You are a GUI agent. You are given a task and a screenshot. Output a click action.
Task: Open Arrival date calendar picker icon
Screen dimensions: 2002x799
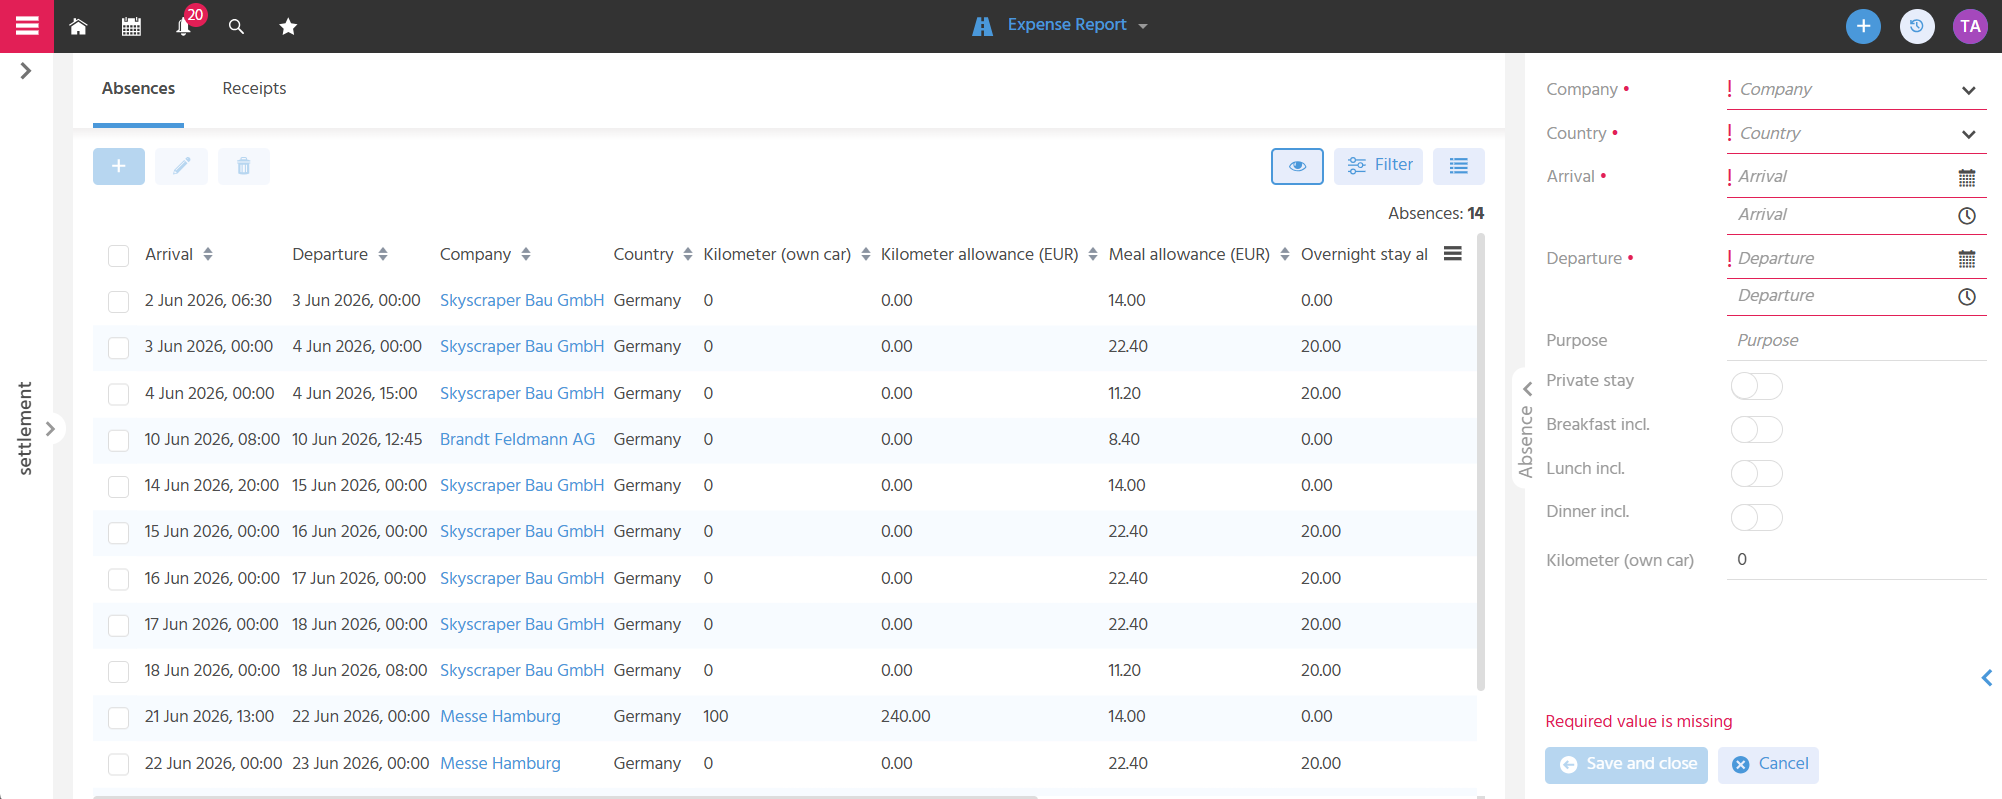[1967, 178]
